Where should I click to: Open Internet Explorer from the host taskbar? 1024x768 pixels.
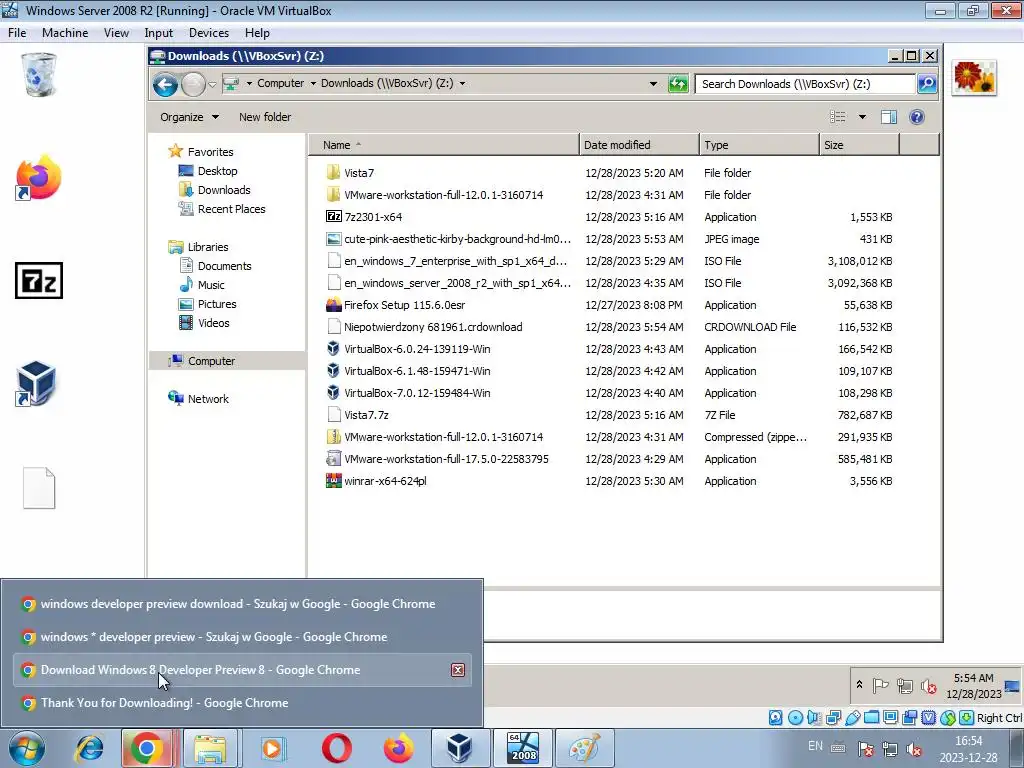89,748
